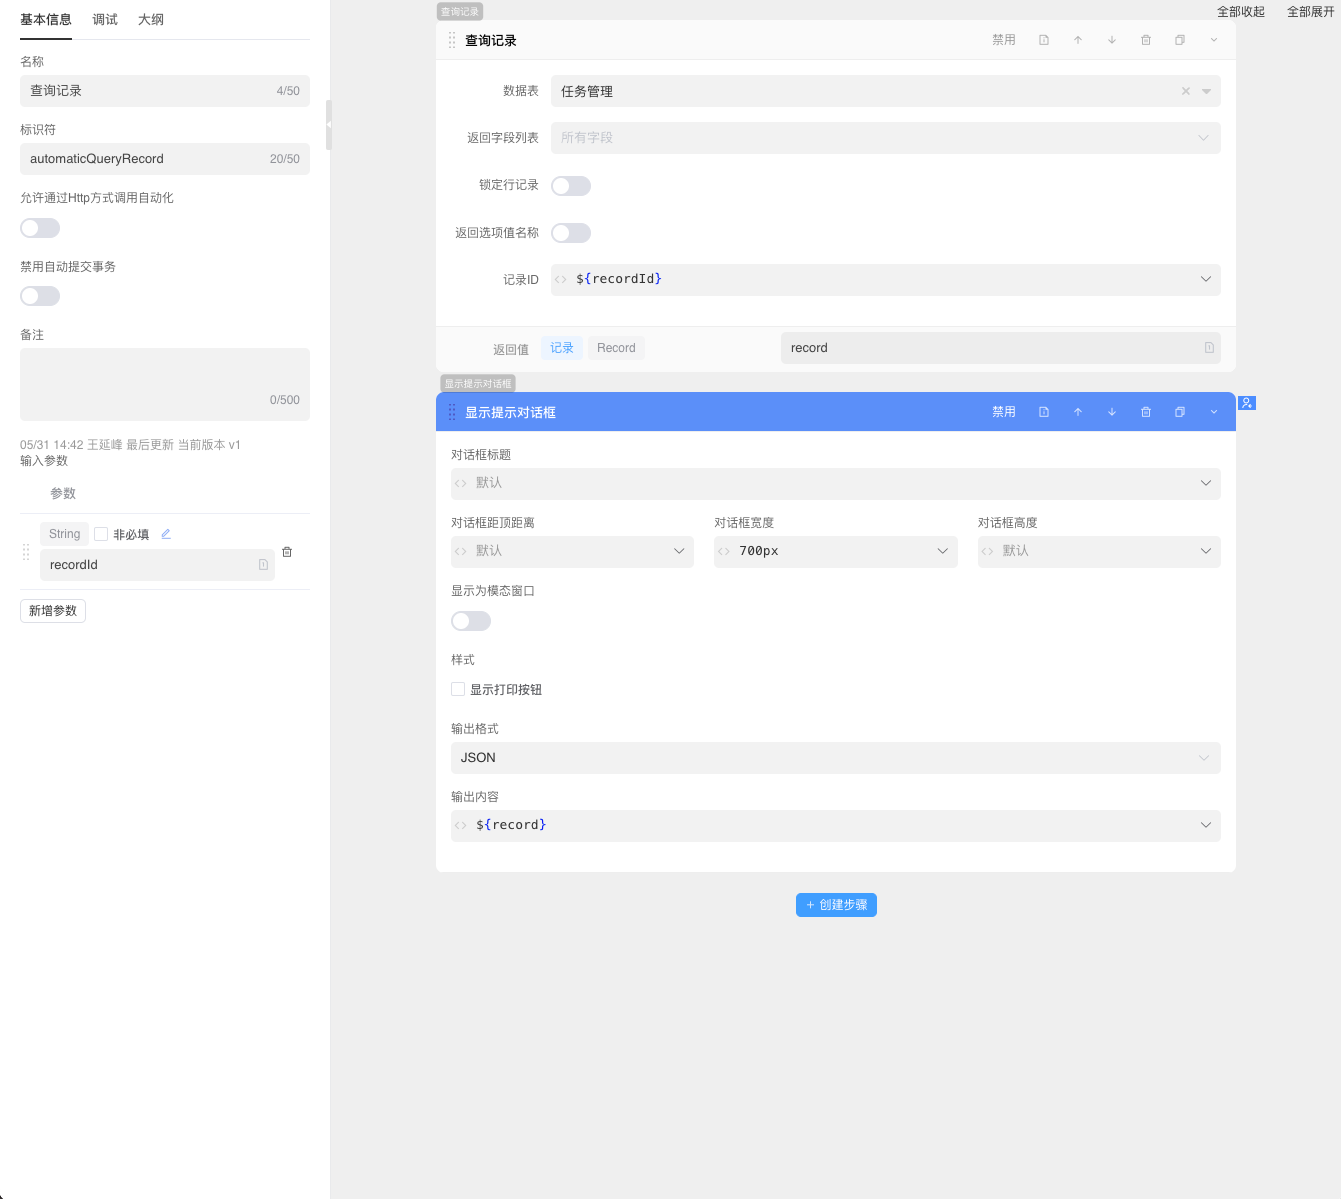This screenshot has height=1199, width=1341.
Task: Collapse the 查询记录 step with chevron
Action: click(1214, 40)
